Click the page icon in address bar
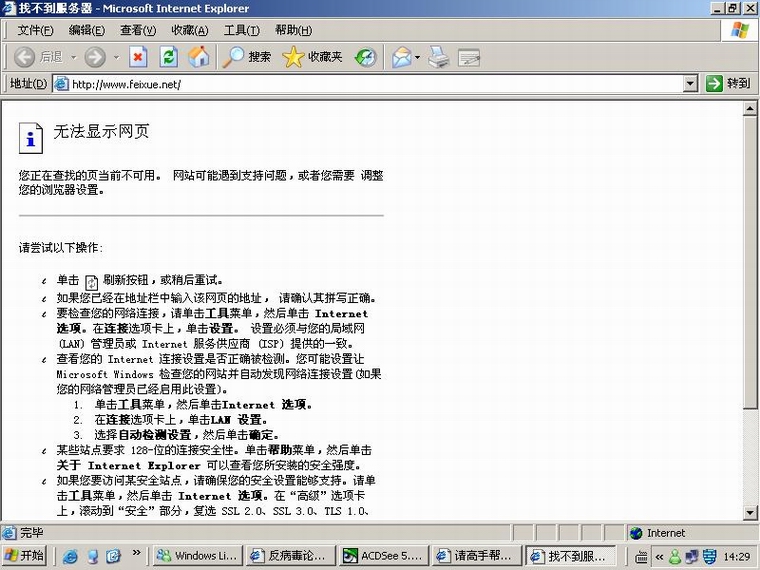 tap(61, 84)
